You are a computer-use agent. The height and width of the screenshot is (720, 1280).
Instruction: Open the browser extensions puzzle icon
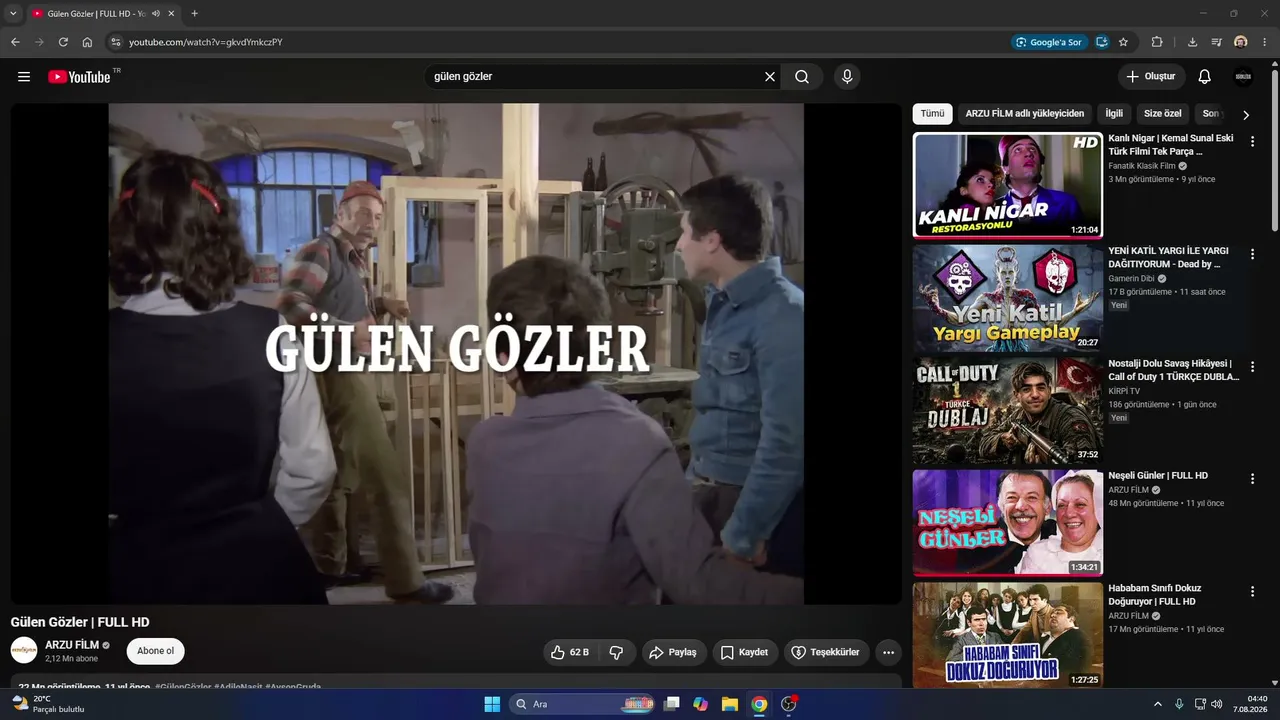[1157, 42]
